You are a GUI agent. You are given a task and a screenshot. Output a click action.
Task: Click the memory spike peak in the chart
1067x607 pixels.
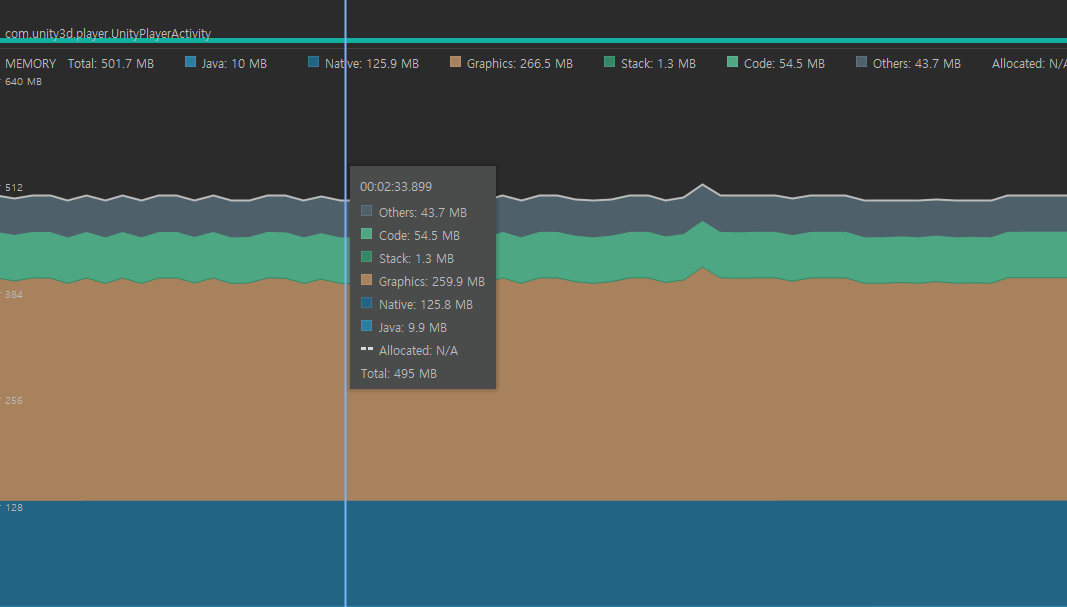pos(702,185)
